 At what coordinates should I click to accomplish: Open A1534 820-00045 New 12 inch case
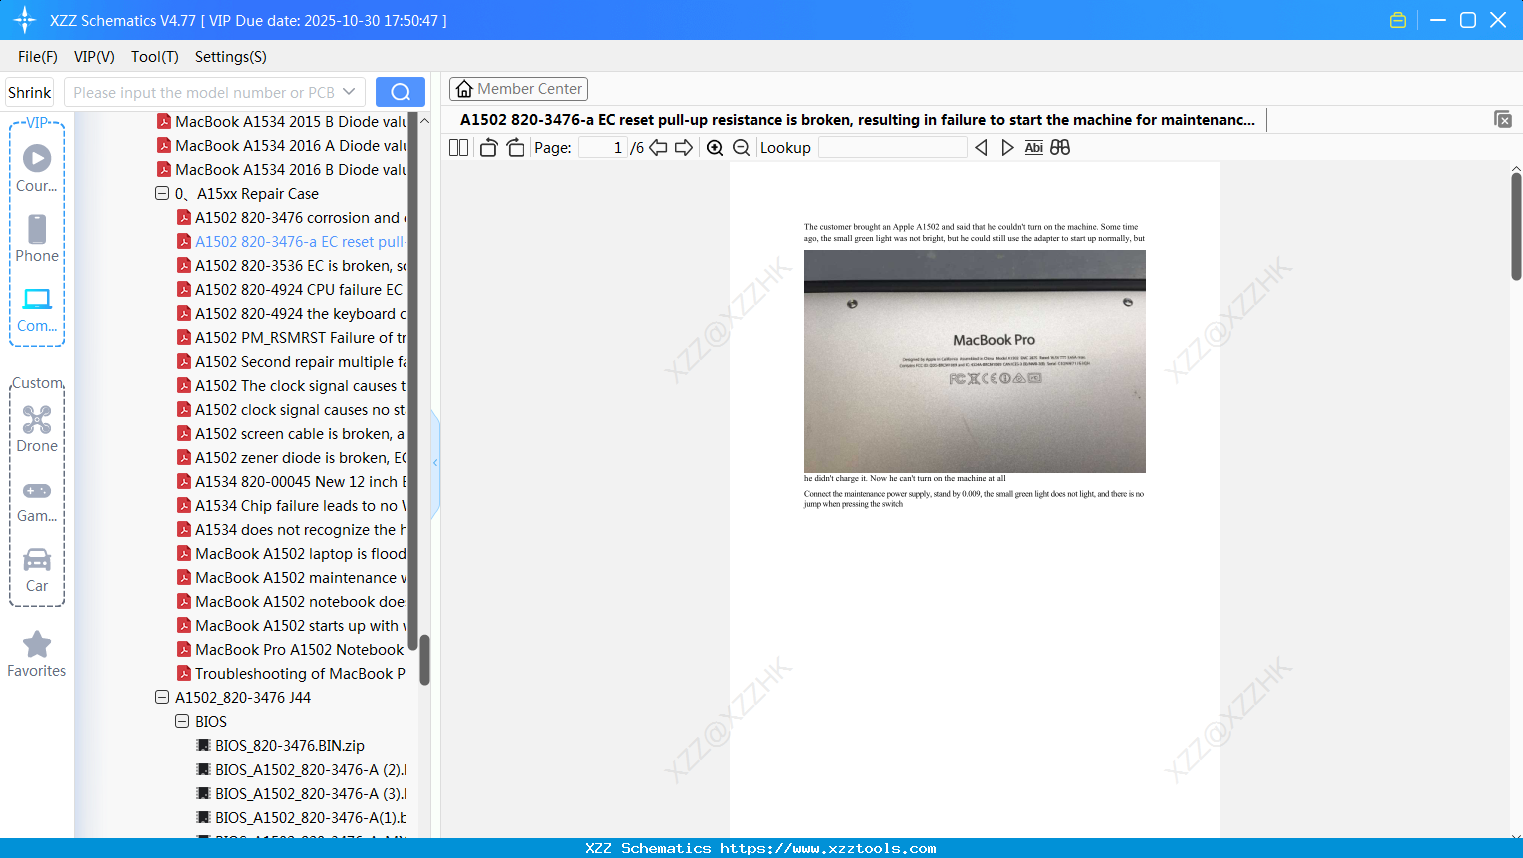[291, 482]
